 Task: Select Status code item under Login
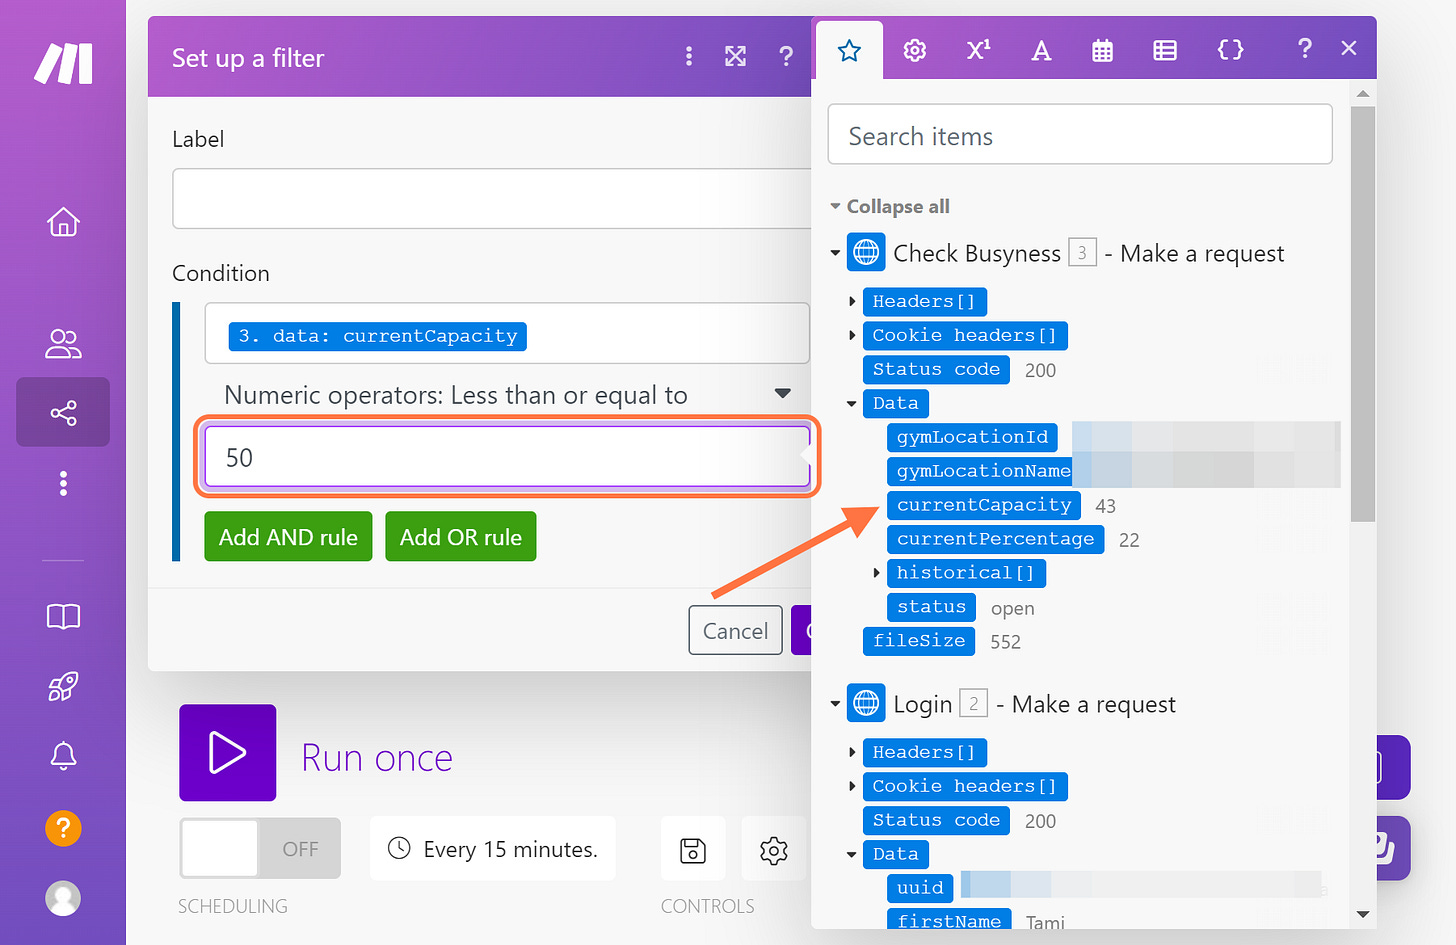tap(936, 820)
